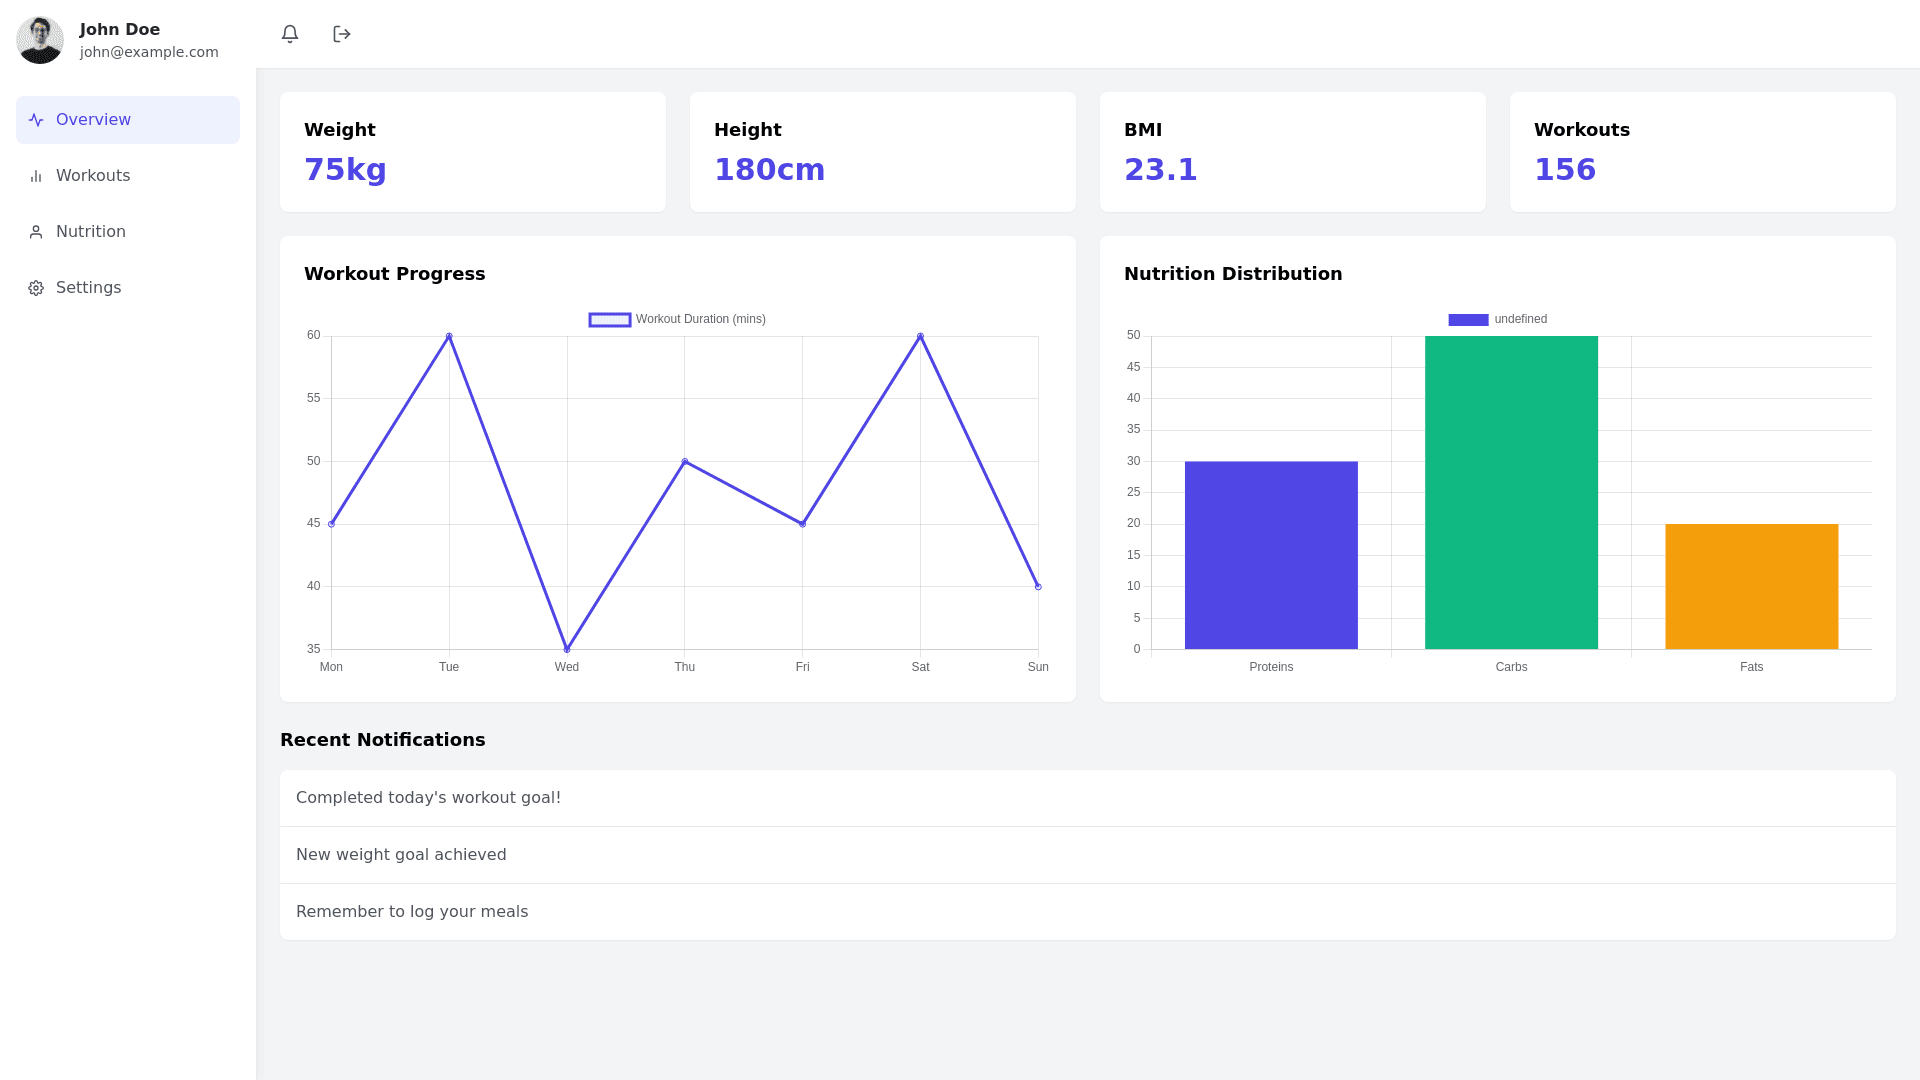Select 'Remember to log your meals' notification
The height and width of the screenshot is (1080, 1920).
412,912
